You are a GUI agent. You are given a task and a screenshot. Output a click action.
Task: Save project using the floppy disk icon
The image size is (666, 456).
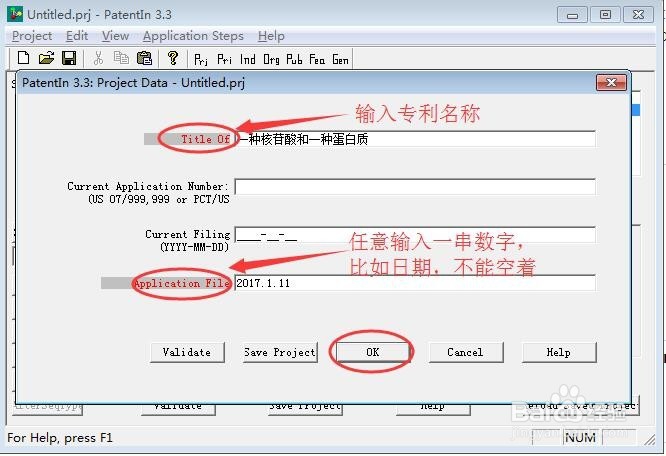click(x=69, y=58)
